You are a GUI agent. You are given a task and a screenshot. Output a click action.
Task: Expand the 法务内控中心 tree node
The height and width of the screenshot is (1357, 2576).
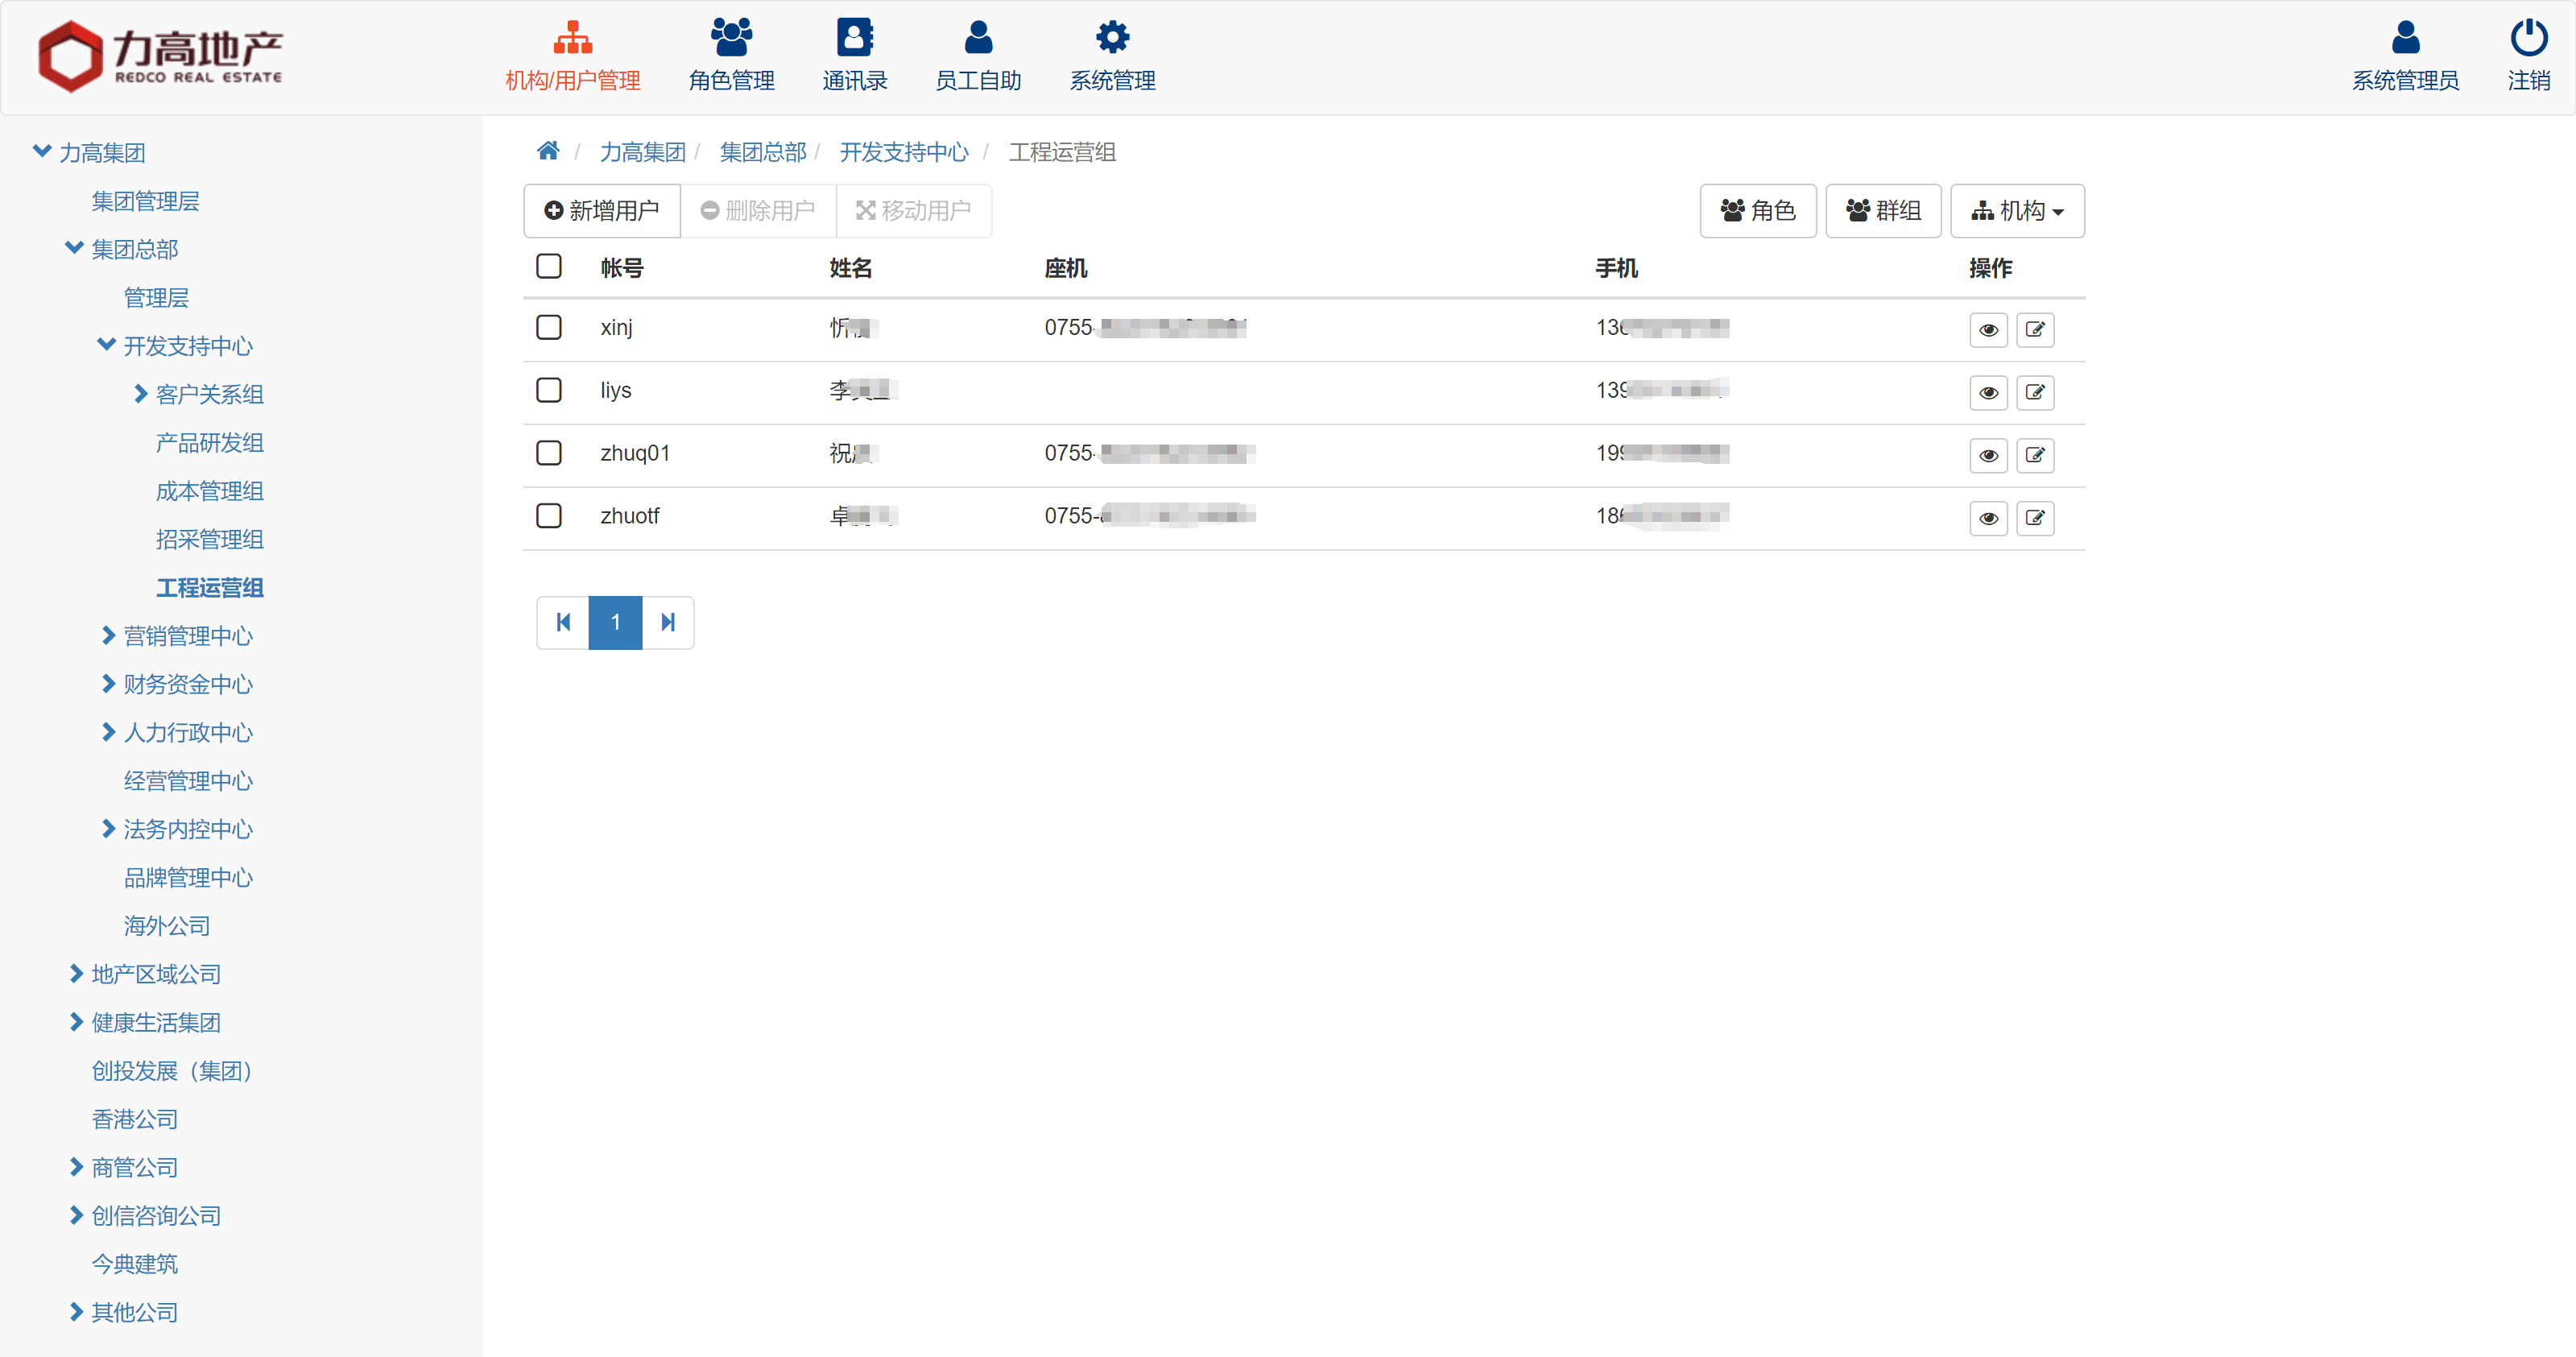[108, 828]
